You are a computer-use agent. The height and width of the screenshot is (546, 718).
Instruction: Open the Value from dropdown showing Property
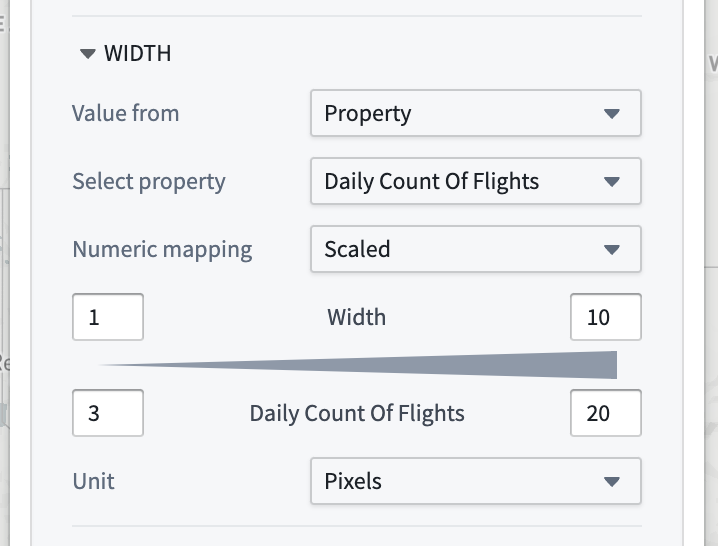coord(476,113)
